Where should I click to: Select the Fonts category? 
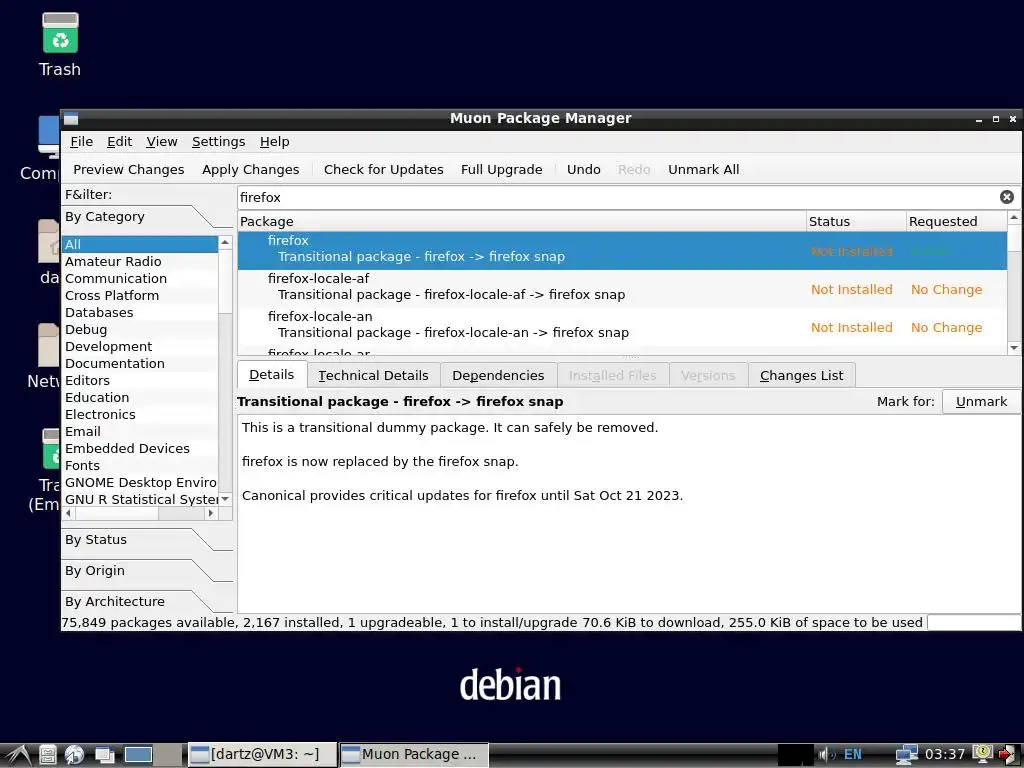coord(140,465)
